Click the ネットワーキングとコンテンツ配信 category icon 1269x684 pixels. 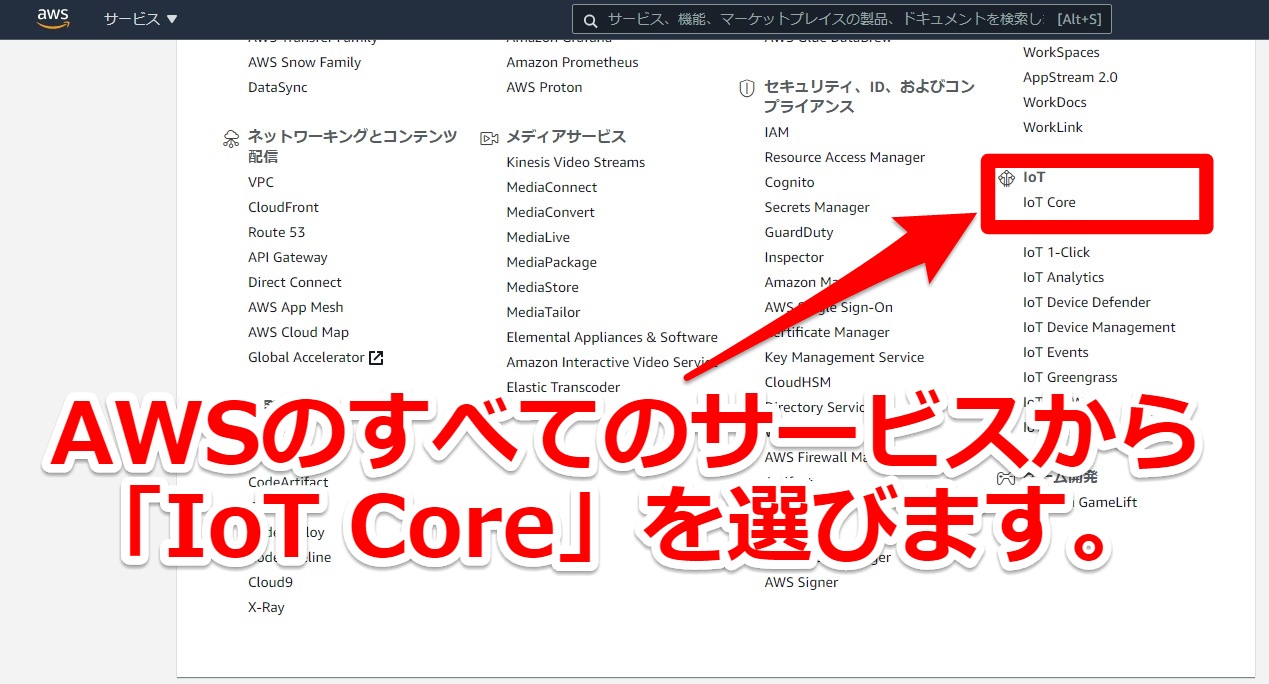tap(229, 137)
